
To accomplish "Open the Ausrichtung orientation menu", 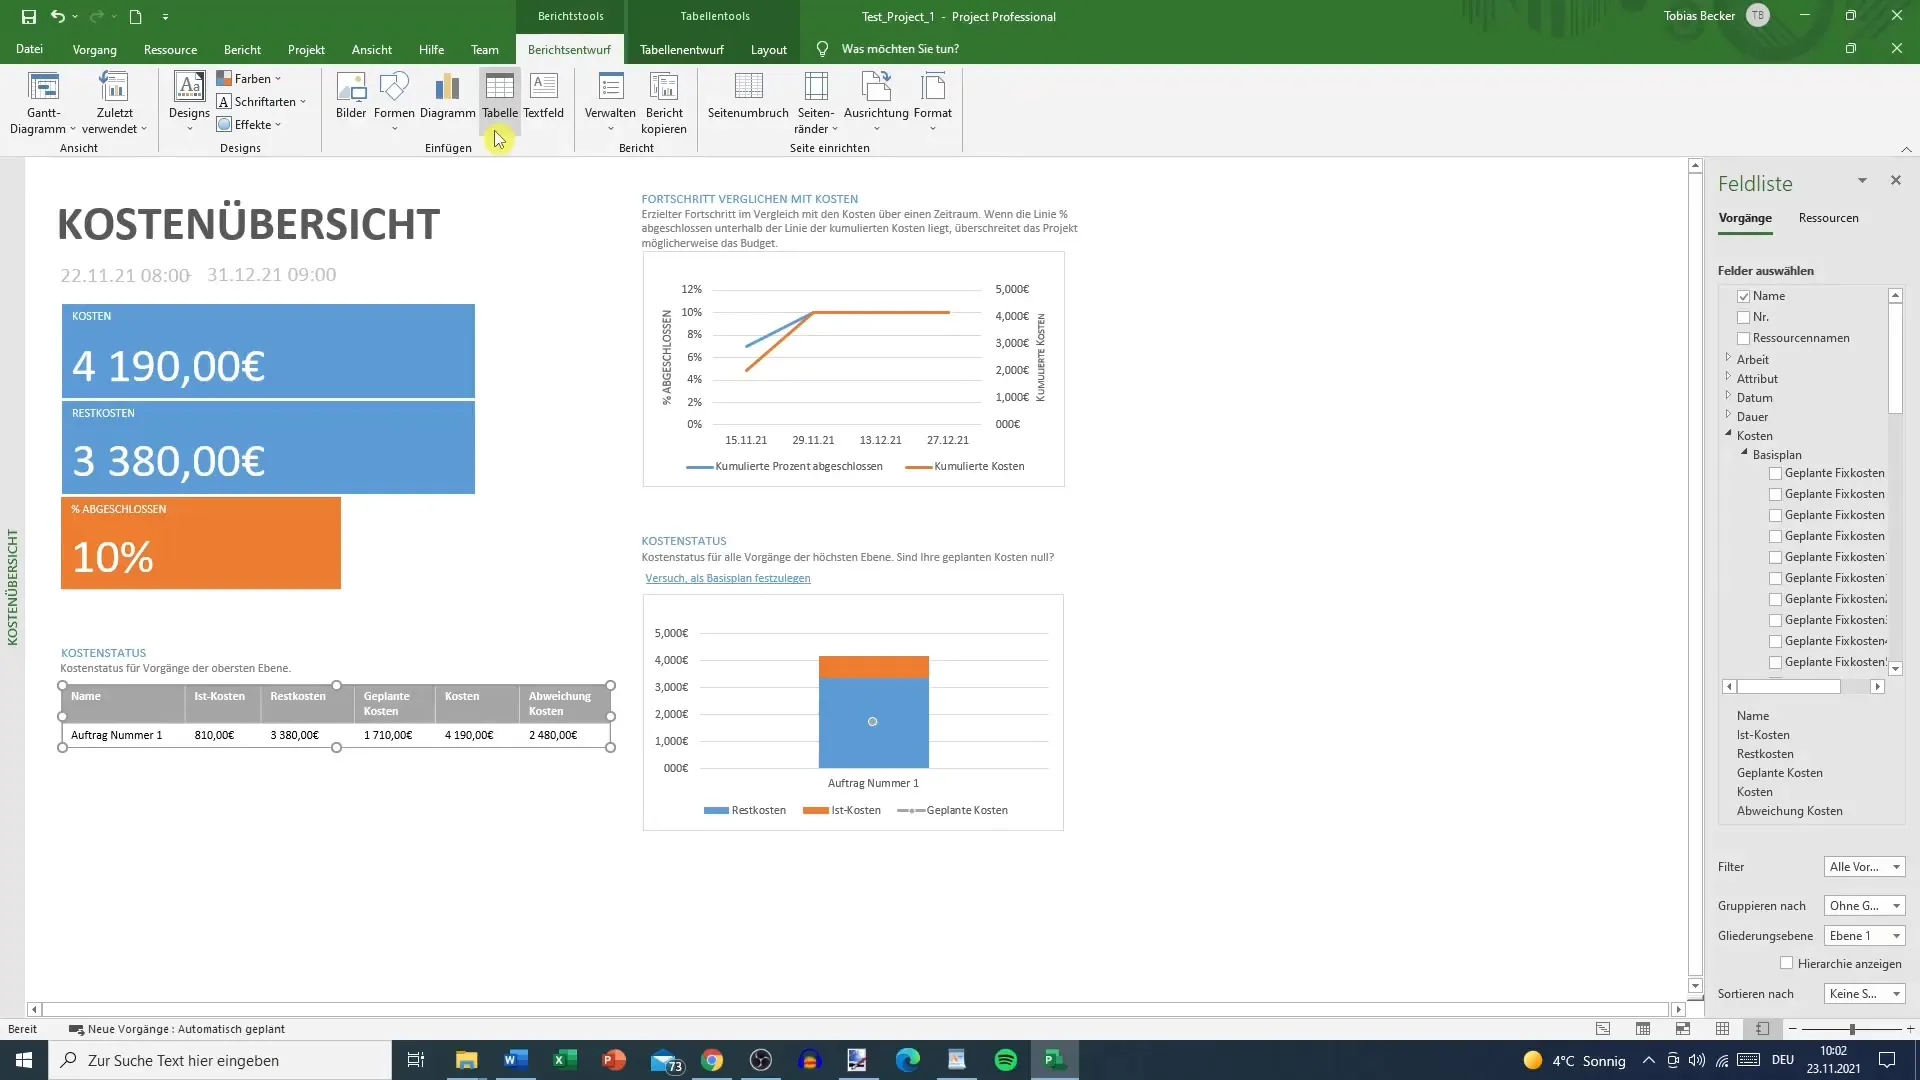I will (x=876, y=103).
